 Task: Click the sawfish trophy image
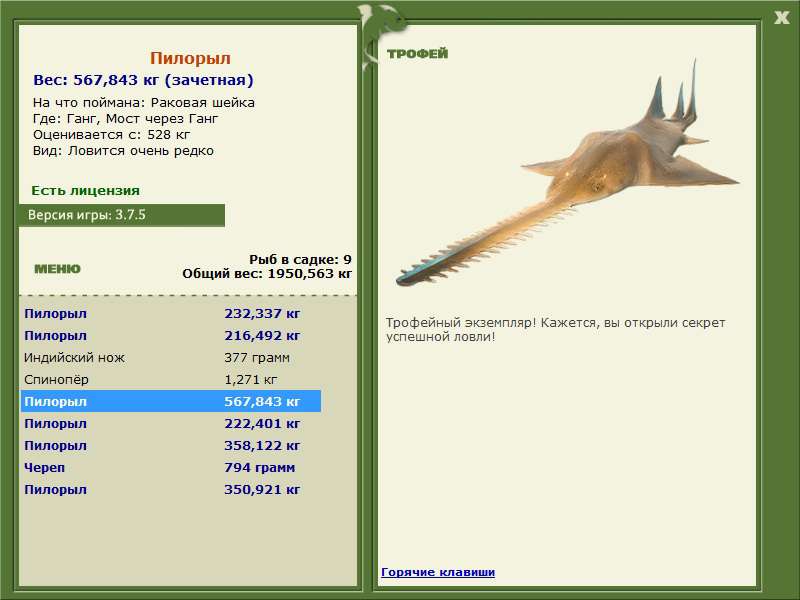567,173
